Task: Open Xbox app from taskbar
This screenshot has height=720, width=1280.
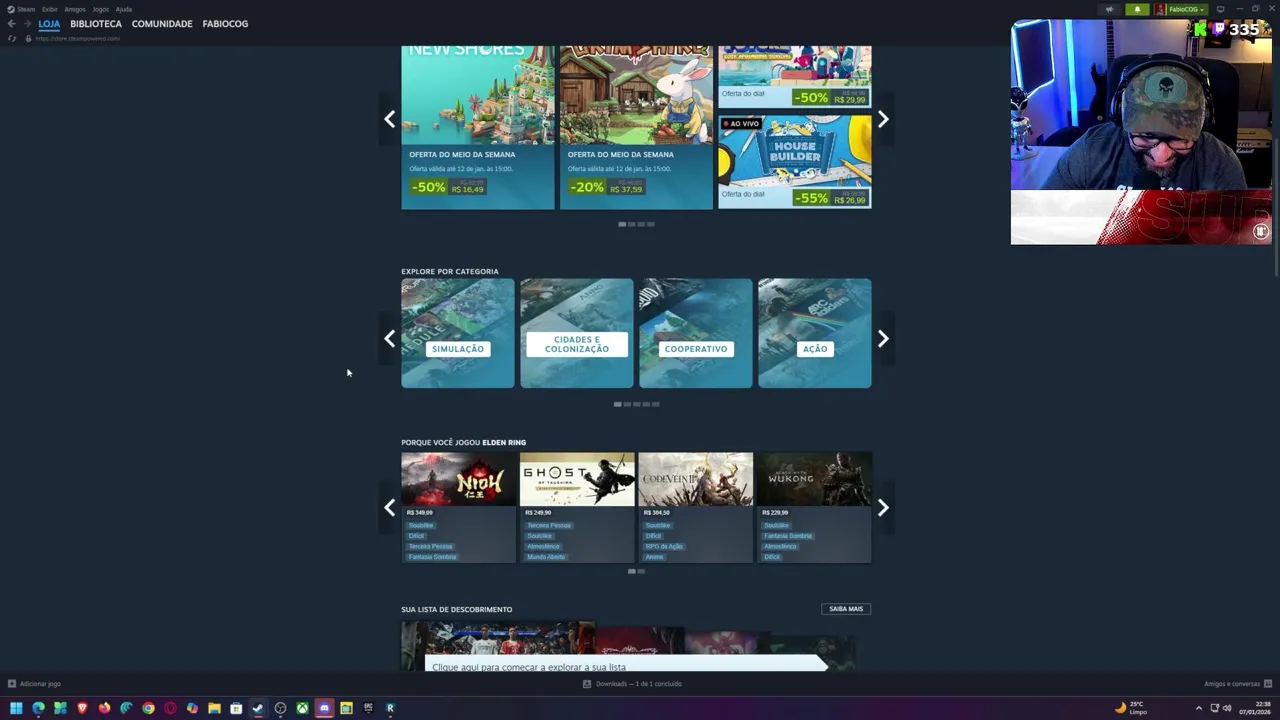Action: point(302,708)
